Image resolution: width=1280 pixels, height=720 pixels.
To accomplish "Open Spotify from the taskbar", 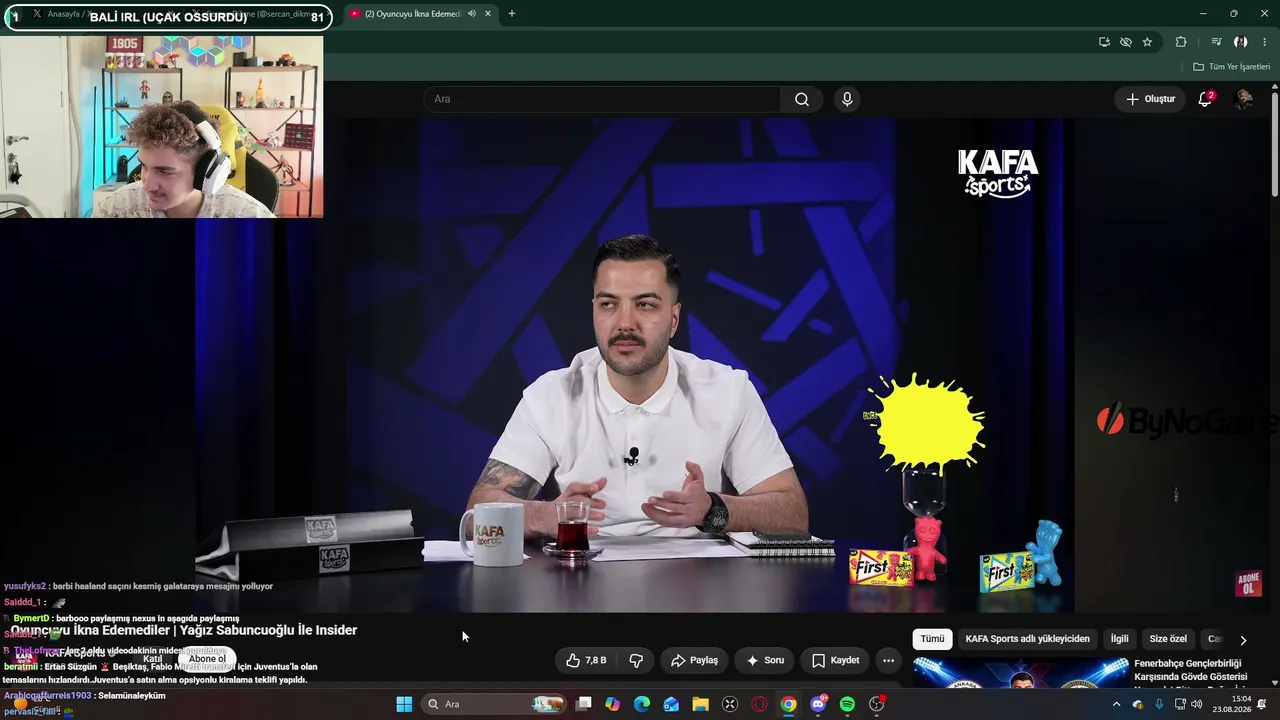I will coord(847,704).
